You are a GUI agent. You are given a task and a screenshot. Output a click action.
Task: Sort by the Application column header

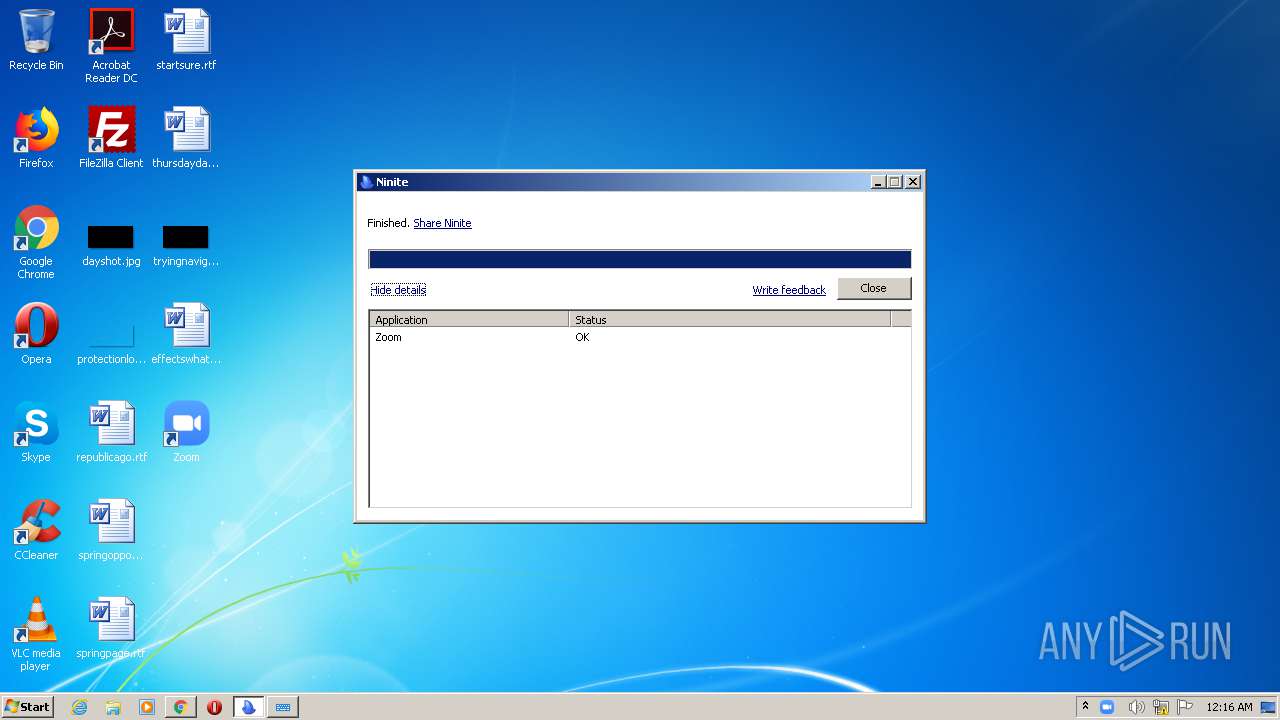point(469,320)
